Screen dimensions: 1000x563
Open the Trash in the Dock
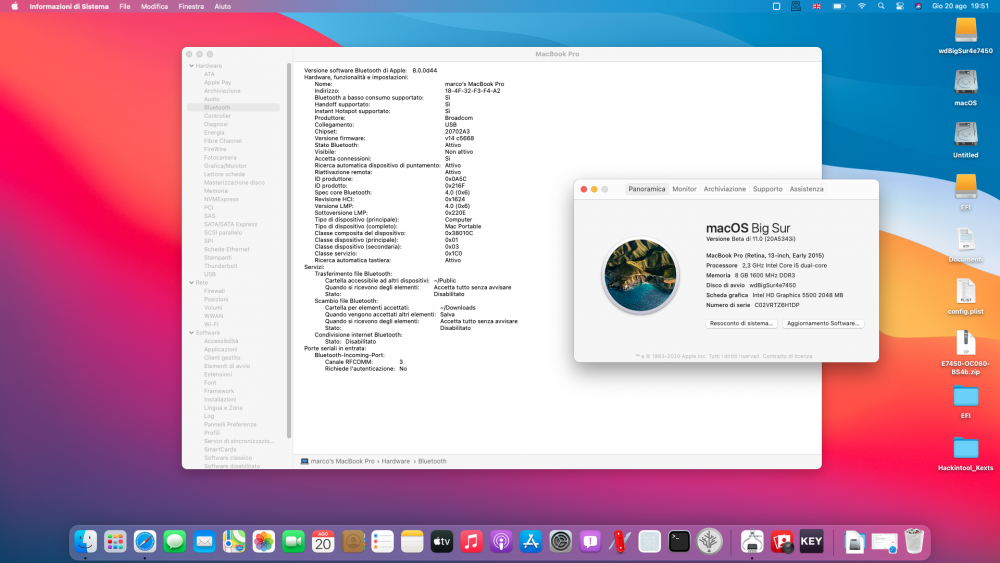(914, 542)
